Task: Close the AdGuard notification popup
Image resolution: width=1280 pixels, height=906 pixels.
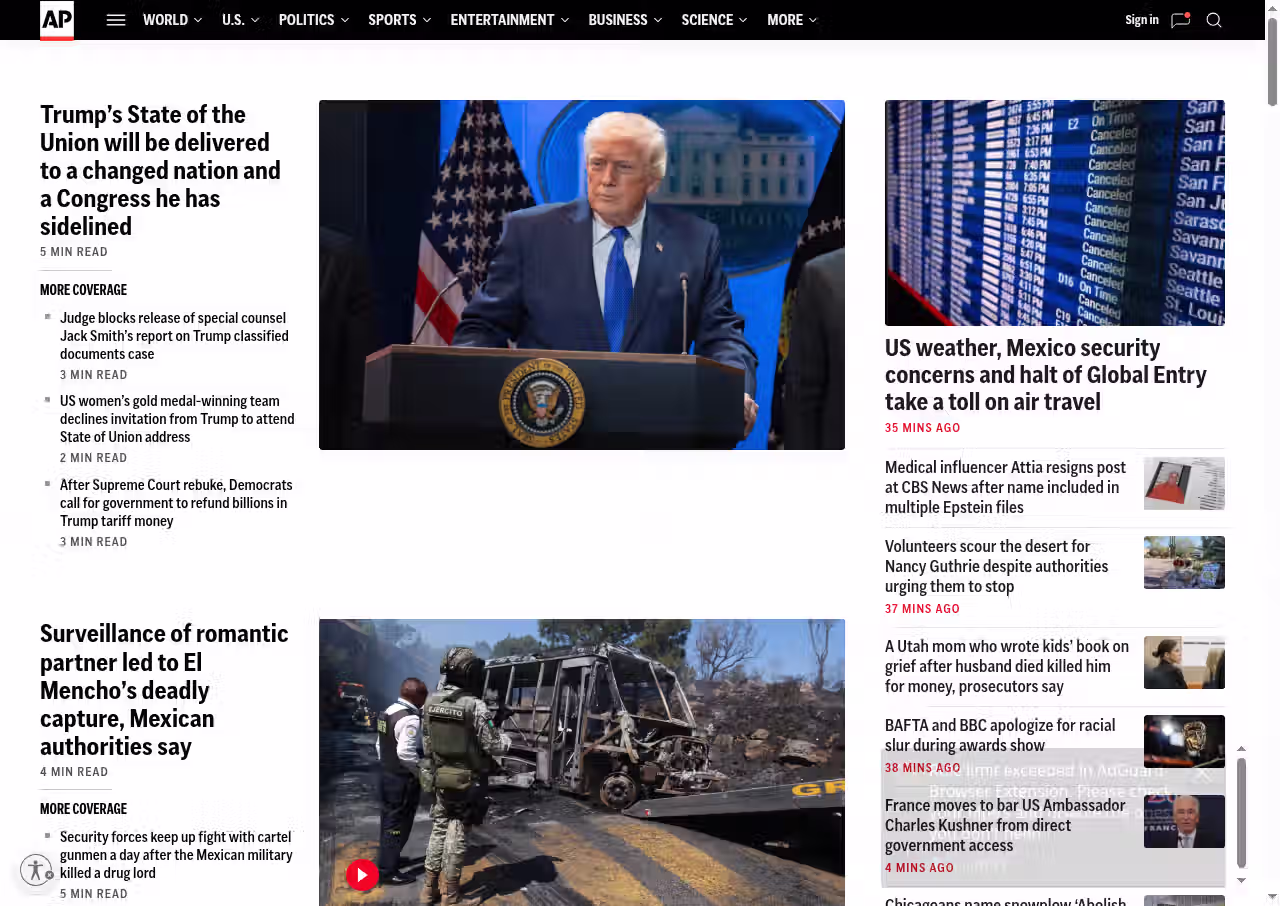Action: tap(1203, 773)
